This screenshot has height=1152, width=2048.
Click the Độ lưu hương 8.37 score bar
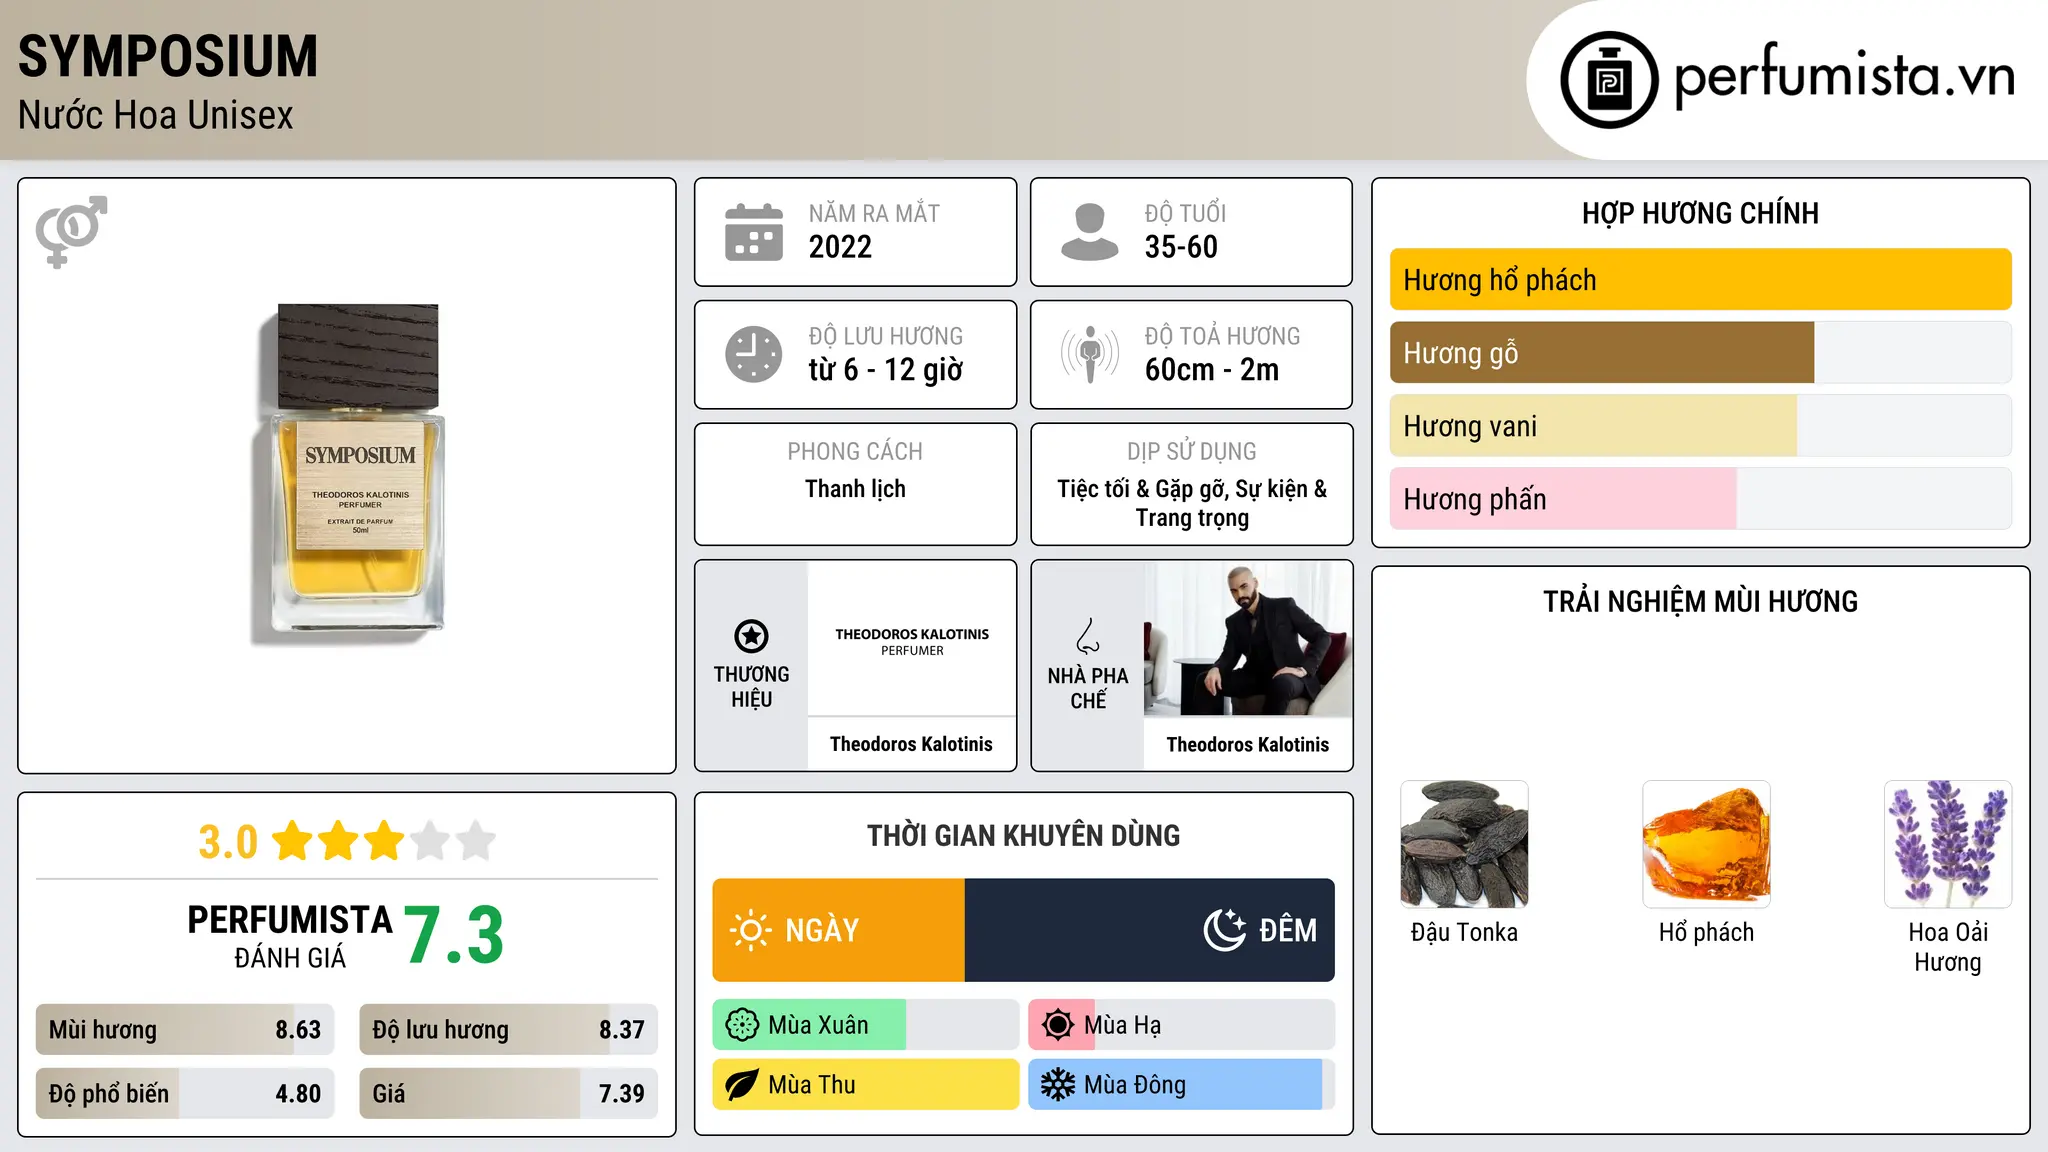509,1030
